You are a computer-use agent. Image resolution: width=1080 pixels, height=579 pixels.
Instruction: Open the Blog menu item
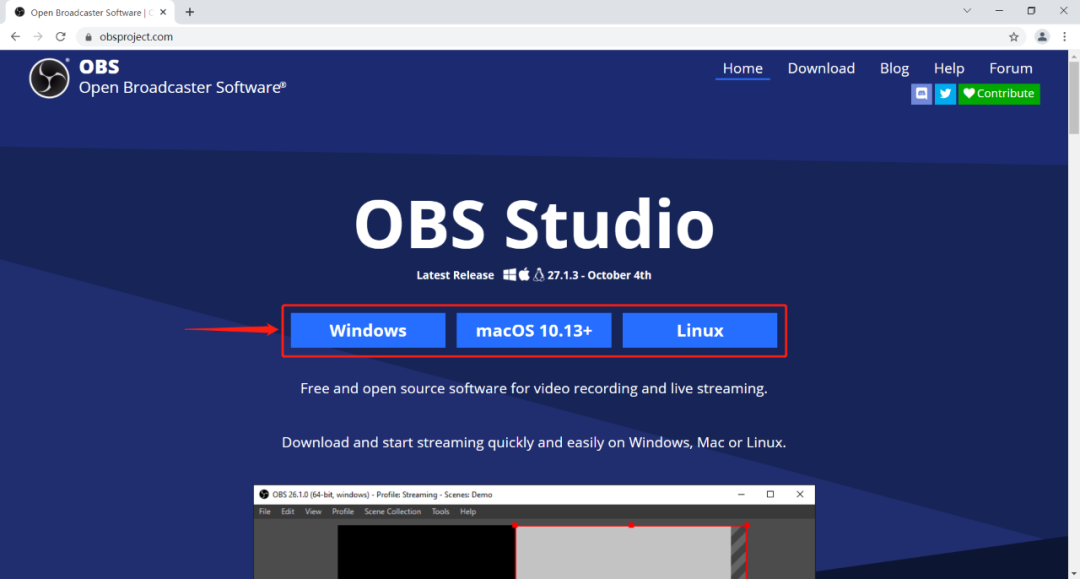coord(894,68)
